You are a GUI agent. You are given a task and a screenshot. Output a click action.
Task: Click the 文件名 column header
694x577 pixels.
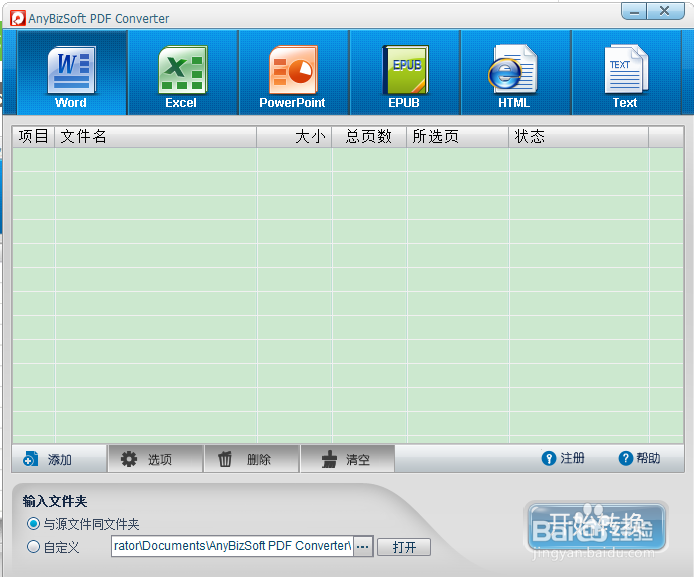[156, 136]
